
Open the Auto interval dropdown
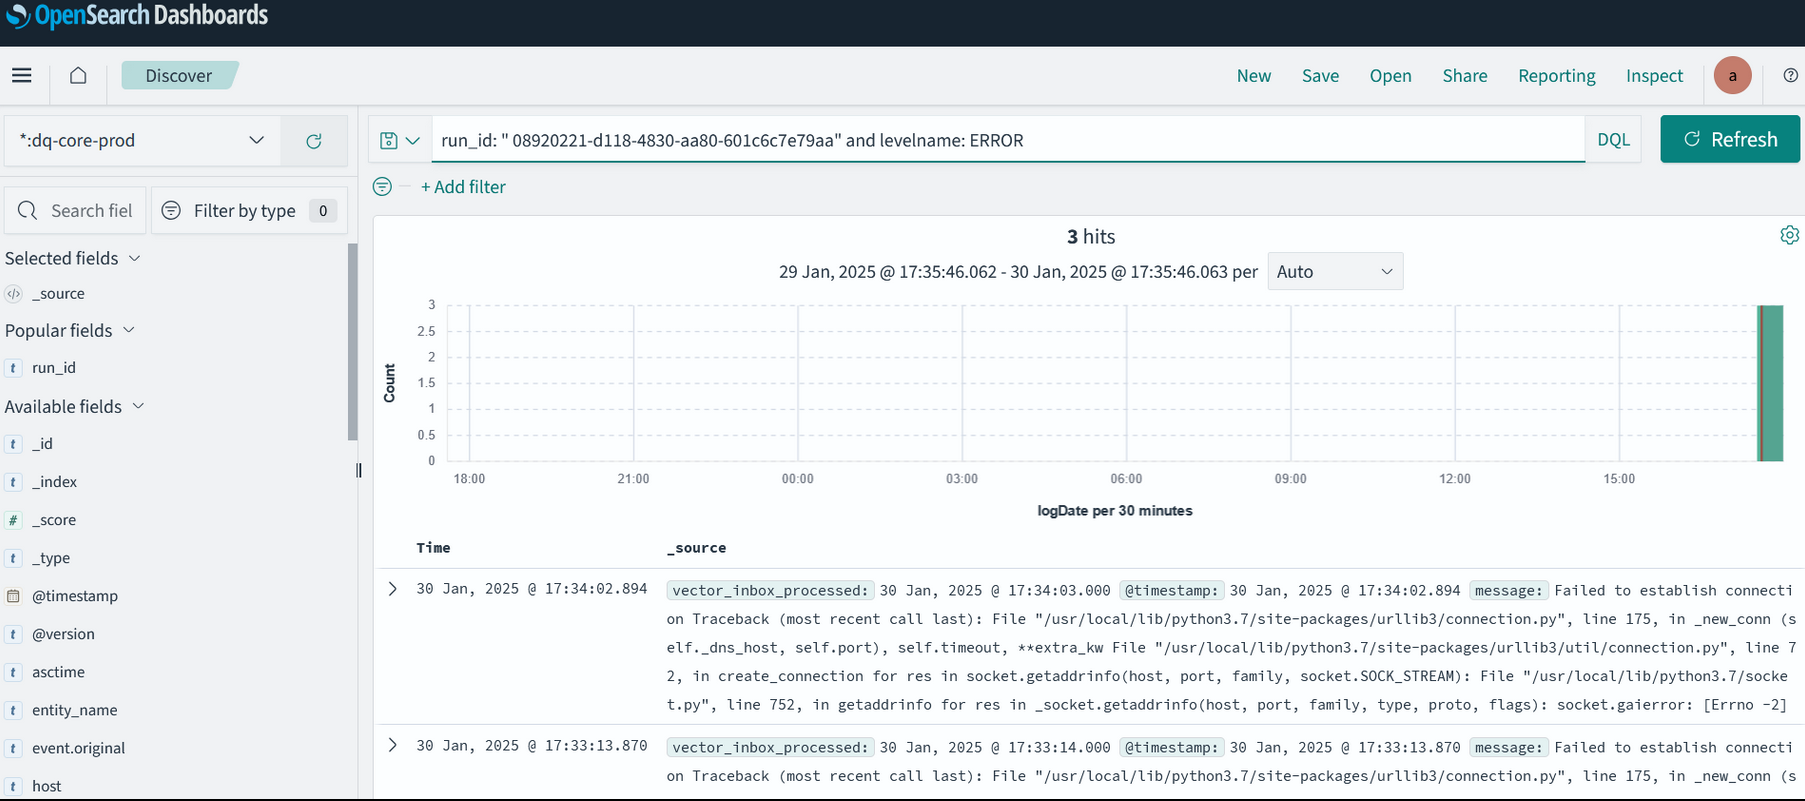click(1334, 272)
